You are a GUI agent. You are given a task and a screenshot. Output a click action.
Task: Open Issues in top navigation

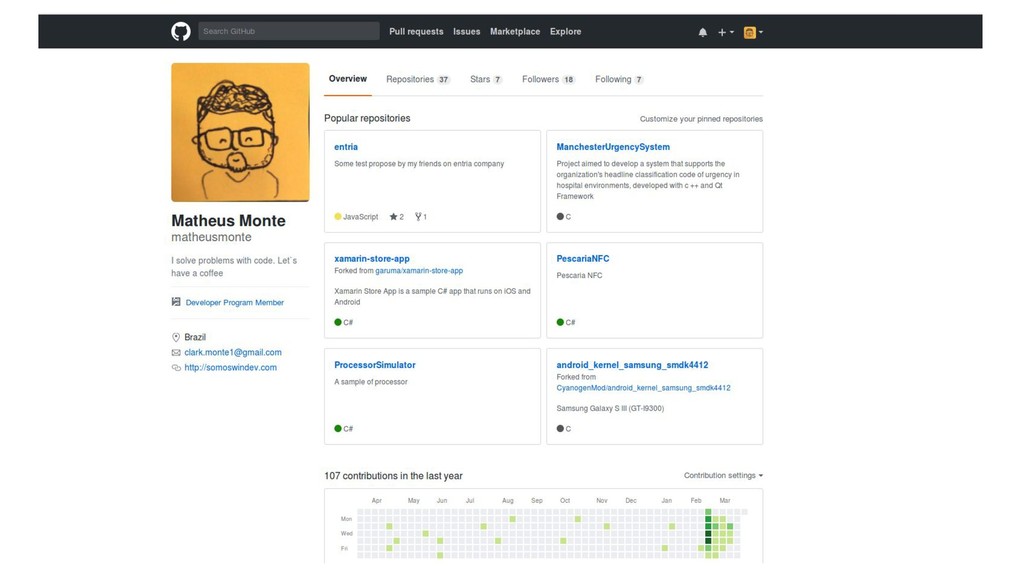coord(466,31)
